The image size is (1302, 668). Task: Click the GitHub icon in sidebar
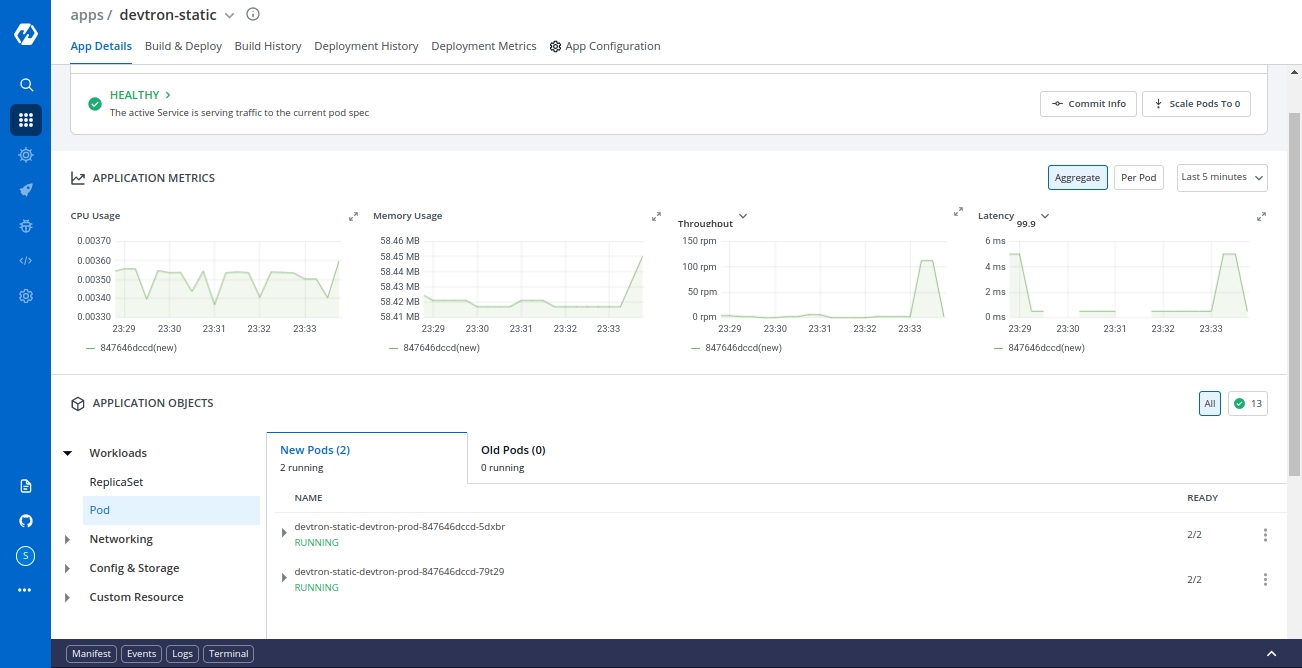[x=26, y=521]
